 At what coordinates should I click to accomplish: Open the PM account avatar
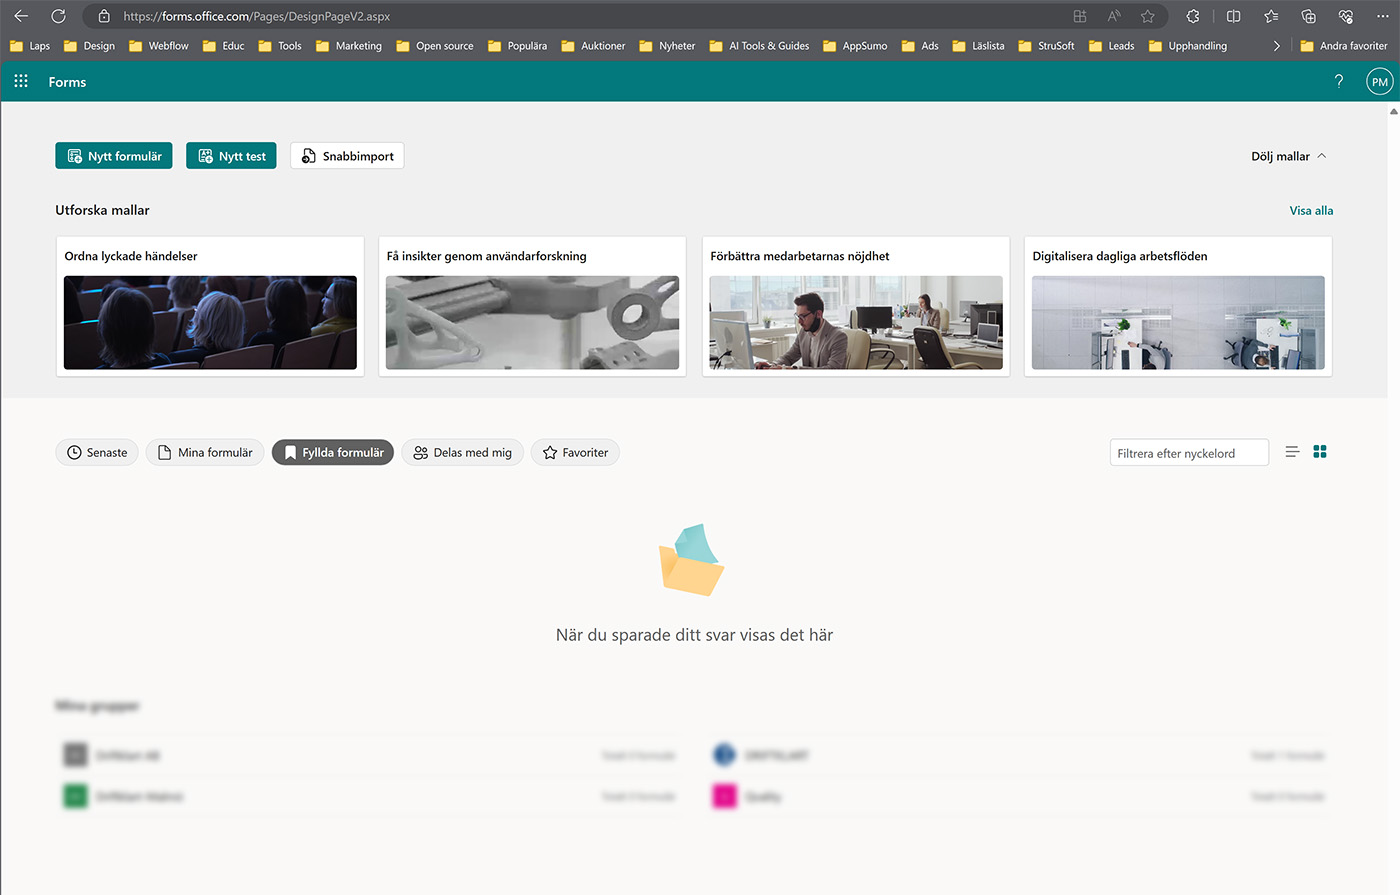coord(1379,82)
